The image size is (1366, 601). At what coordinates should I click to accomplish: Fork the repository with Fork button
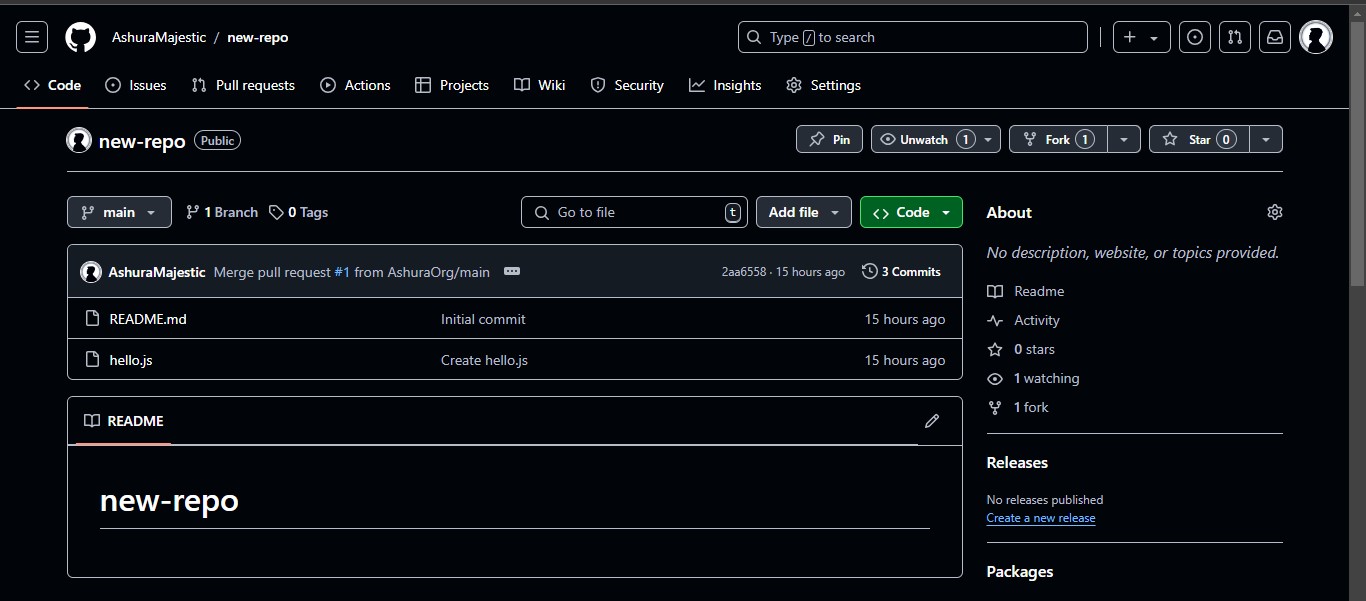(1058, 140)
